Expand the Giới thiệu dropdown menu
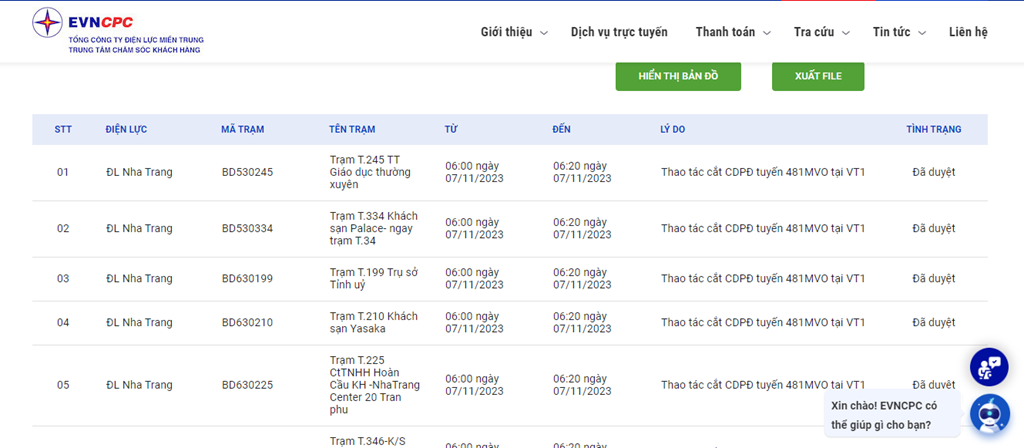 [x=514, y=32]
